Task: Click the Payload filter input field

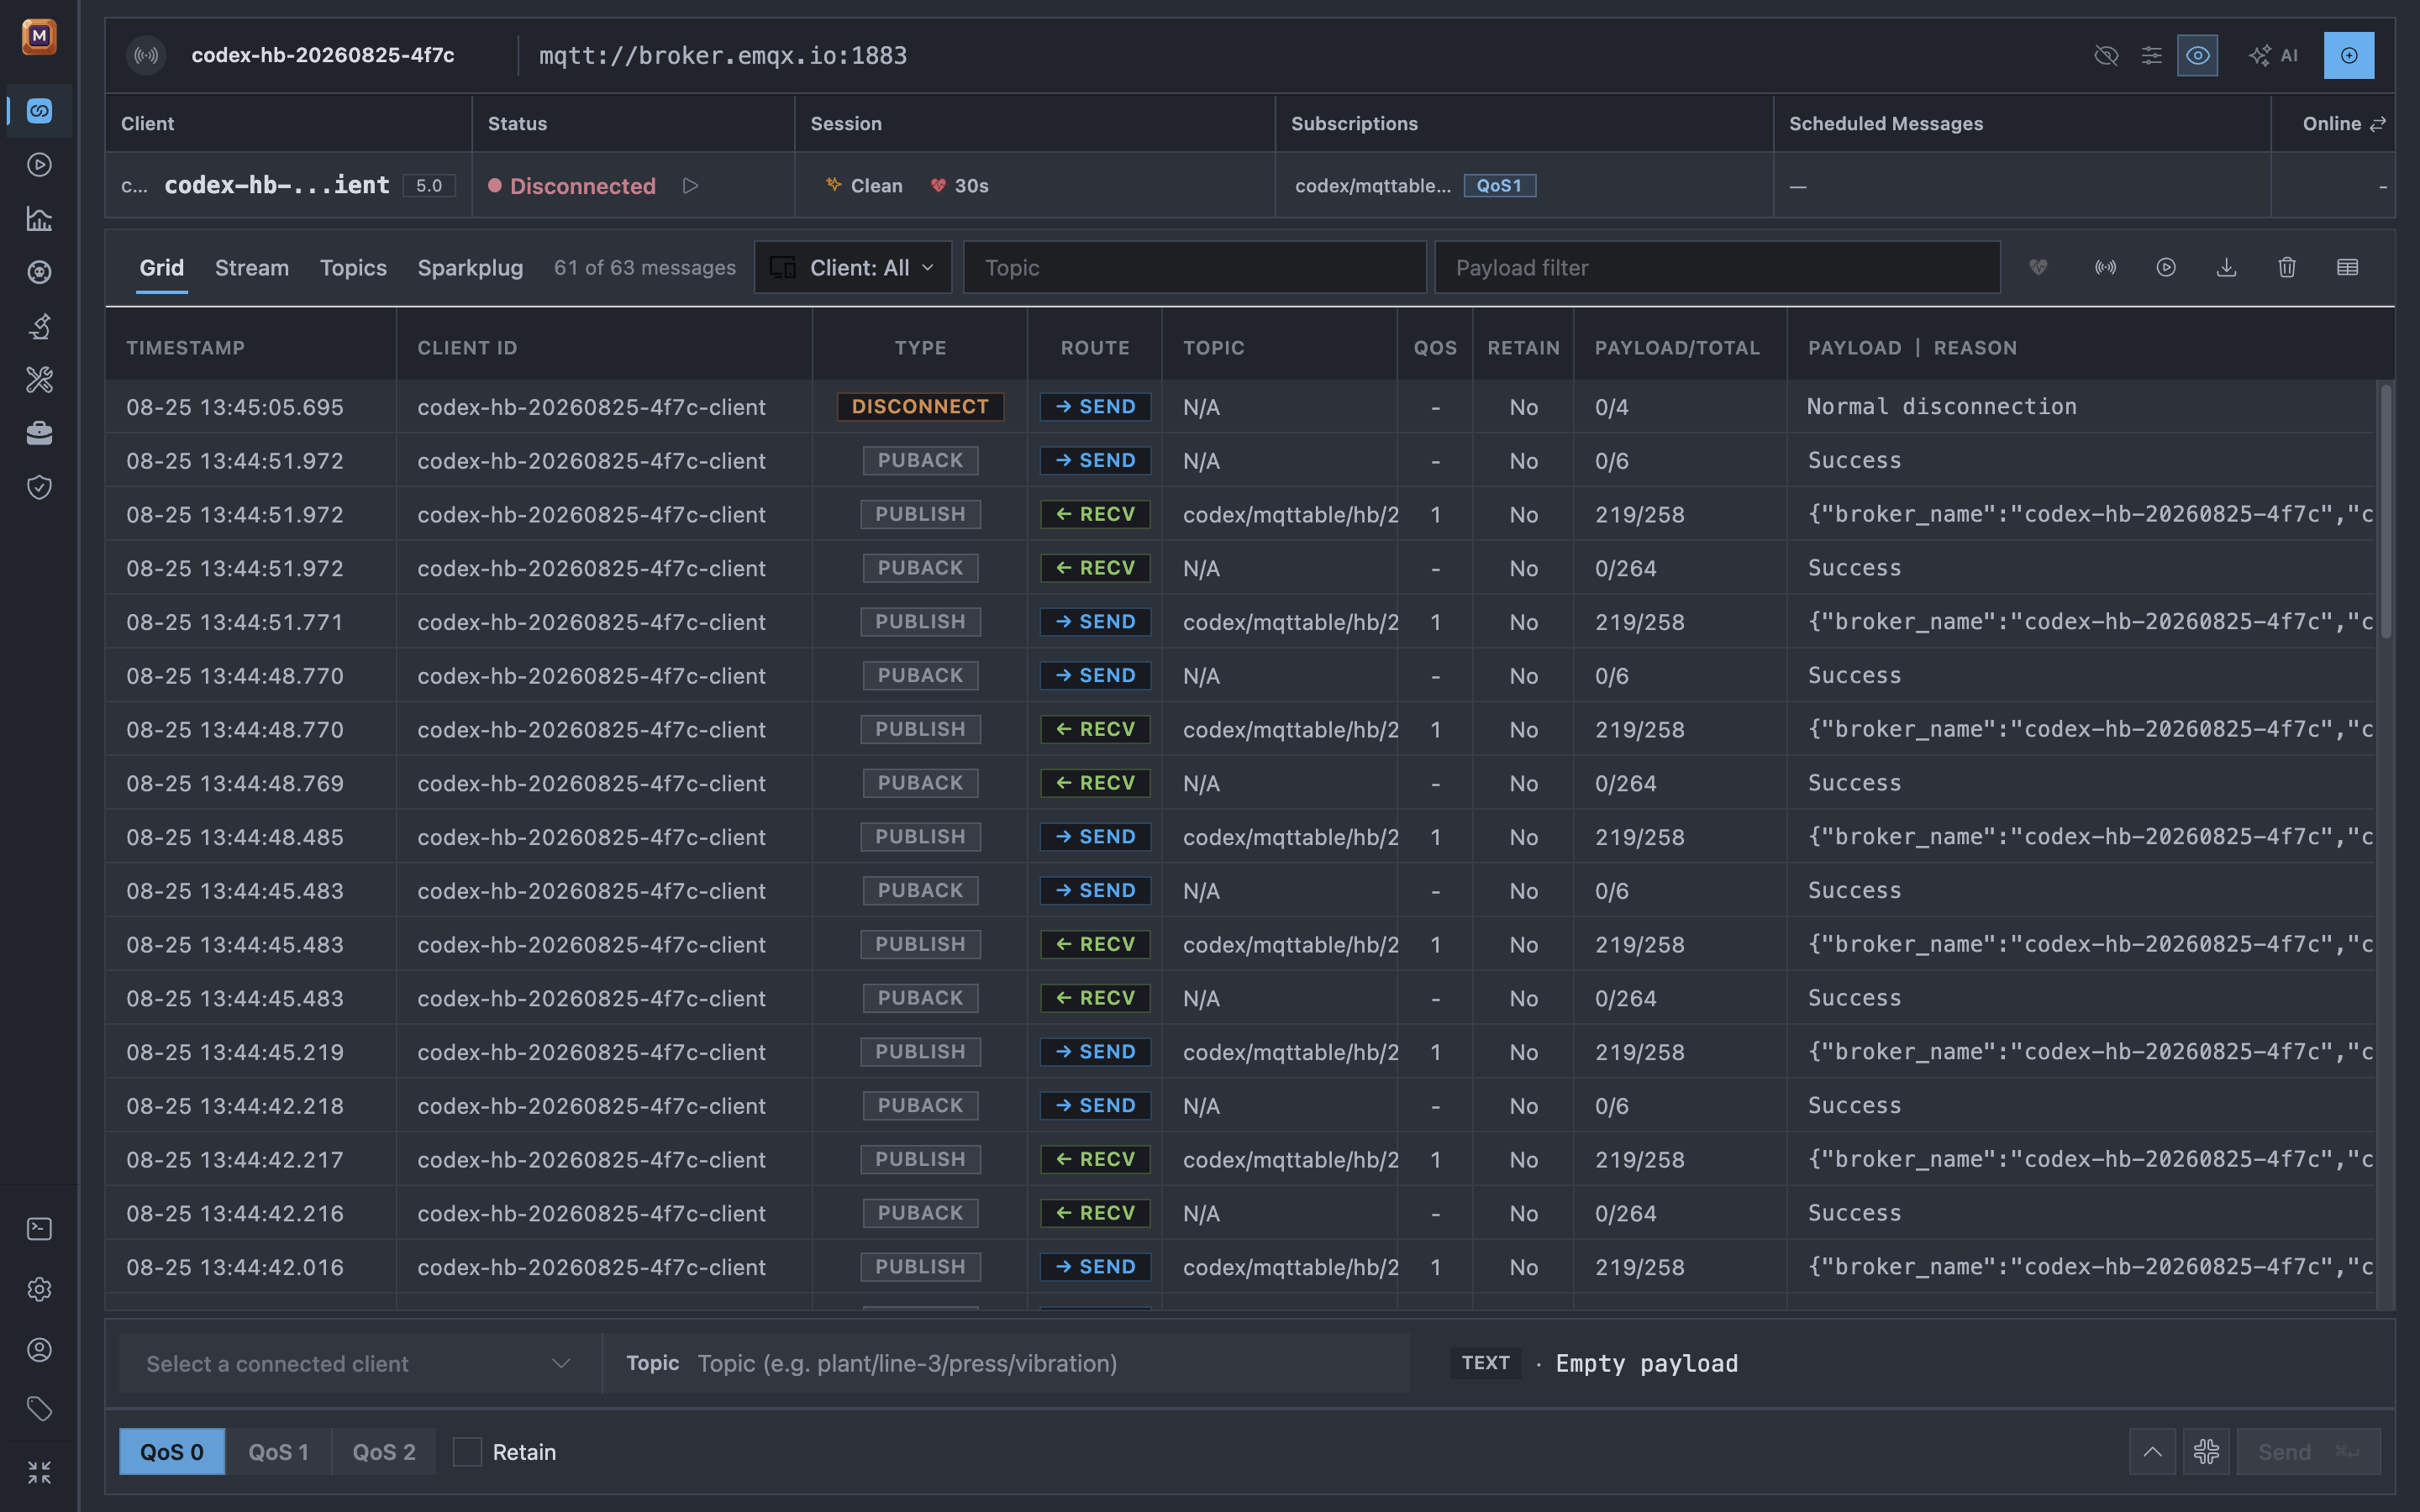Action: (1717, 267)
